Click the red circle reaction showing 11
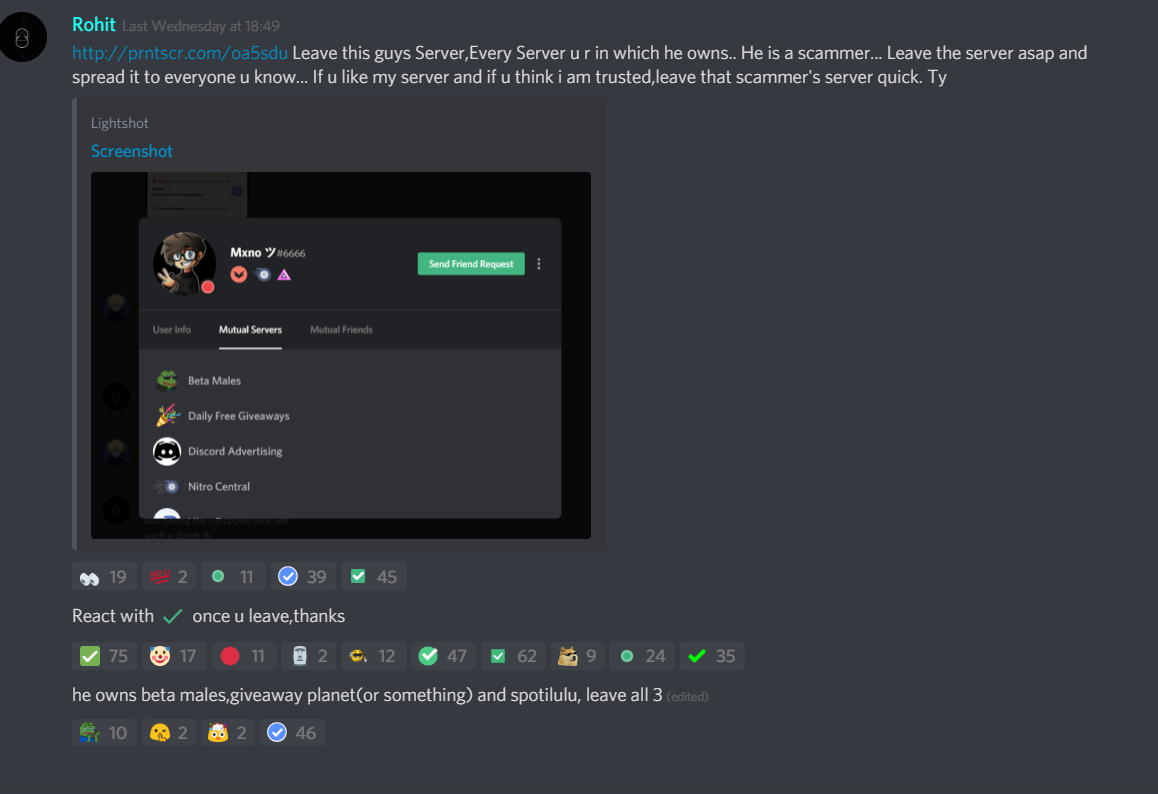 click(x=244, y=656)
